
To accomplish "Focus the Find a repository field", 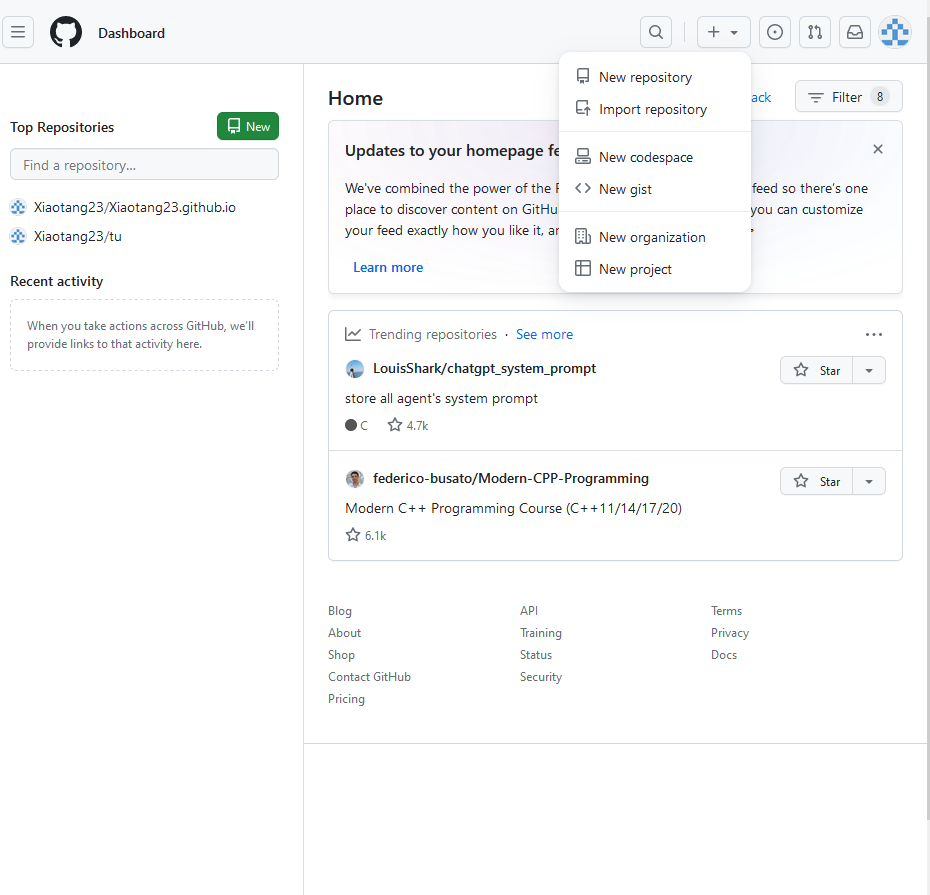I will [x=144, y=164].
